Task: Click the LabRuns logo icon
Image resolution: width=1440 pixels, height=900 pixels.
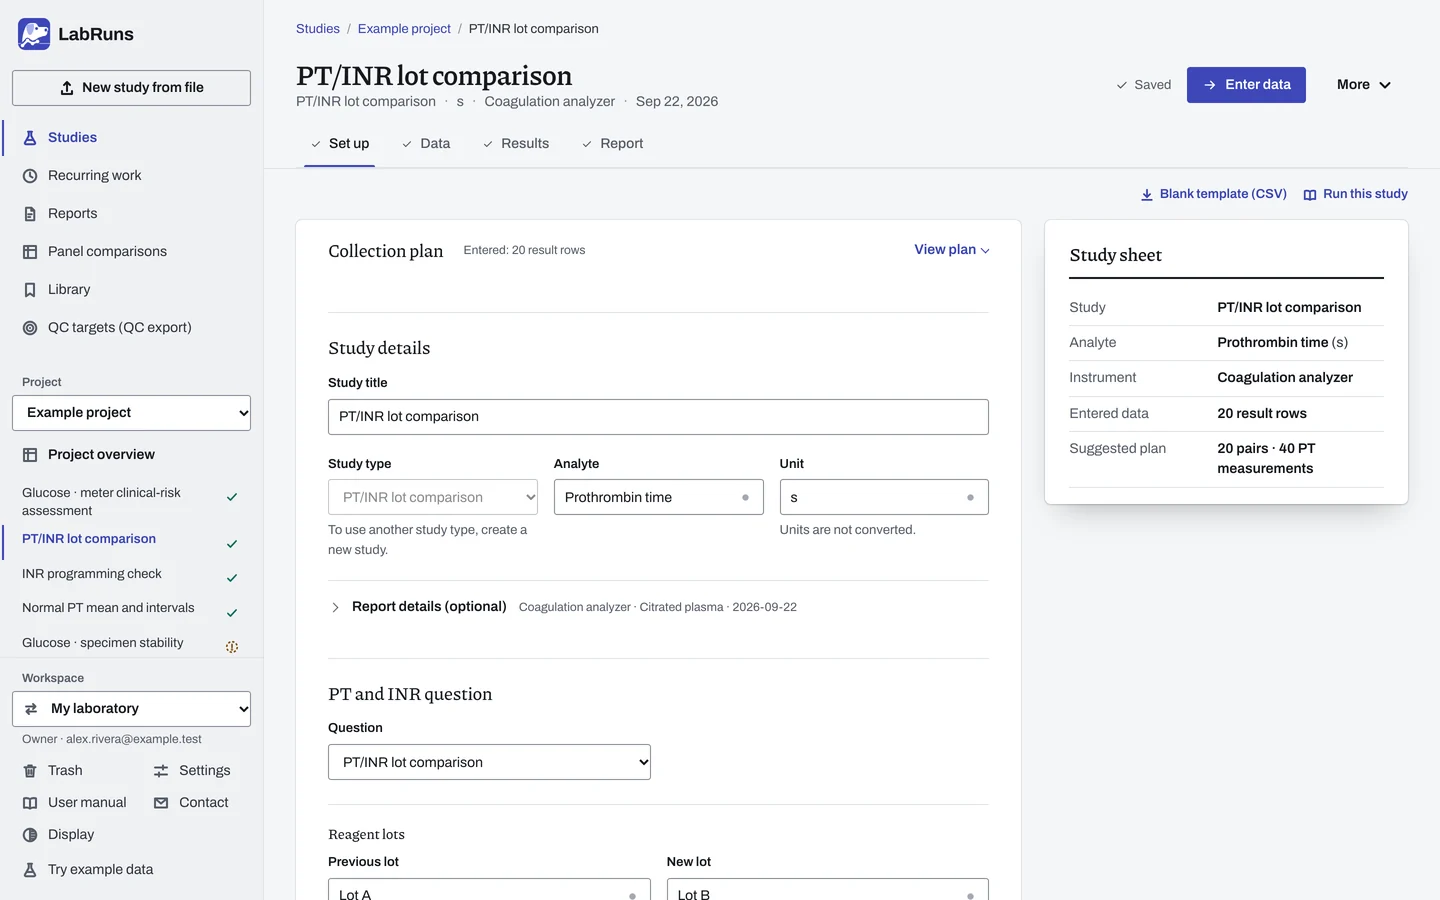Action: click(x=34, y=34)
